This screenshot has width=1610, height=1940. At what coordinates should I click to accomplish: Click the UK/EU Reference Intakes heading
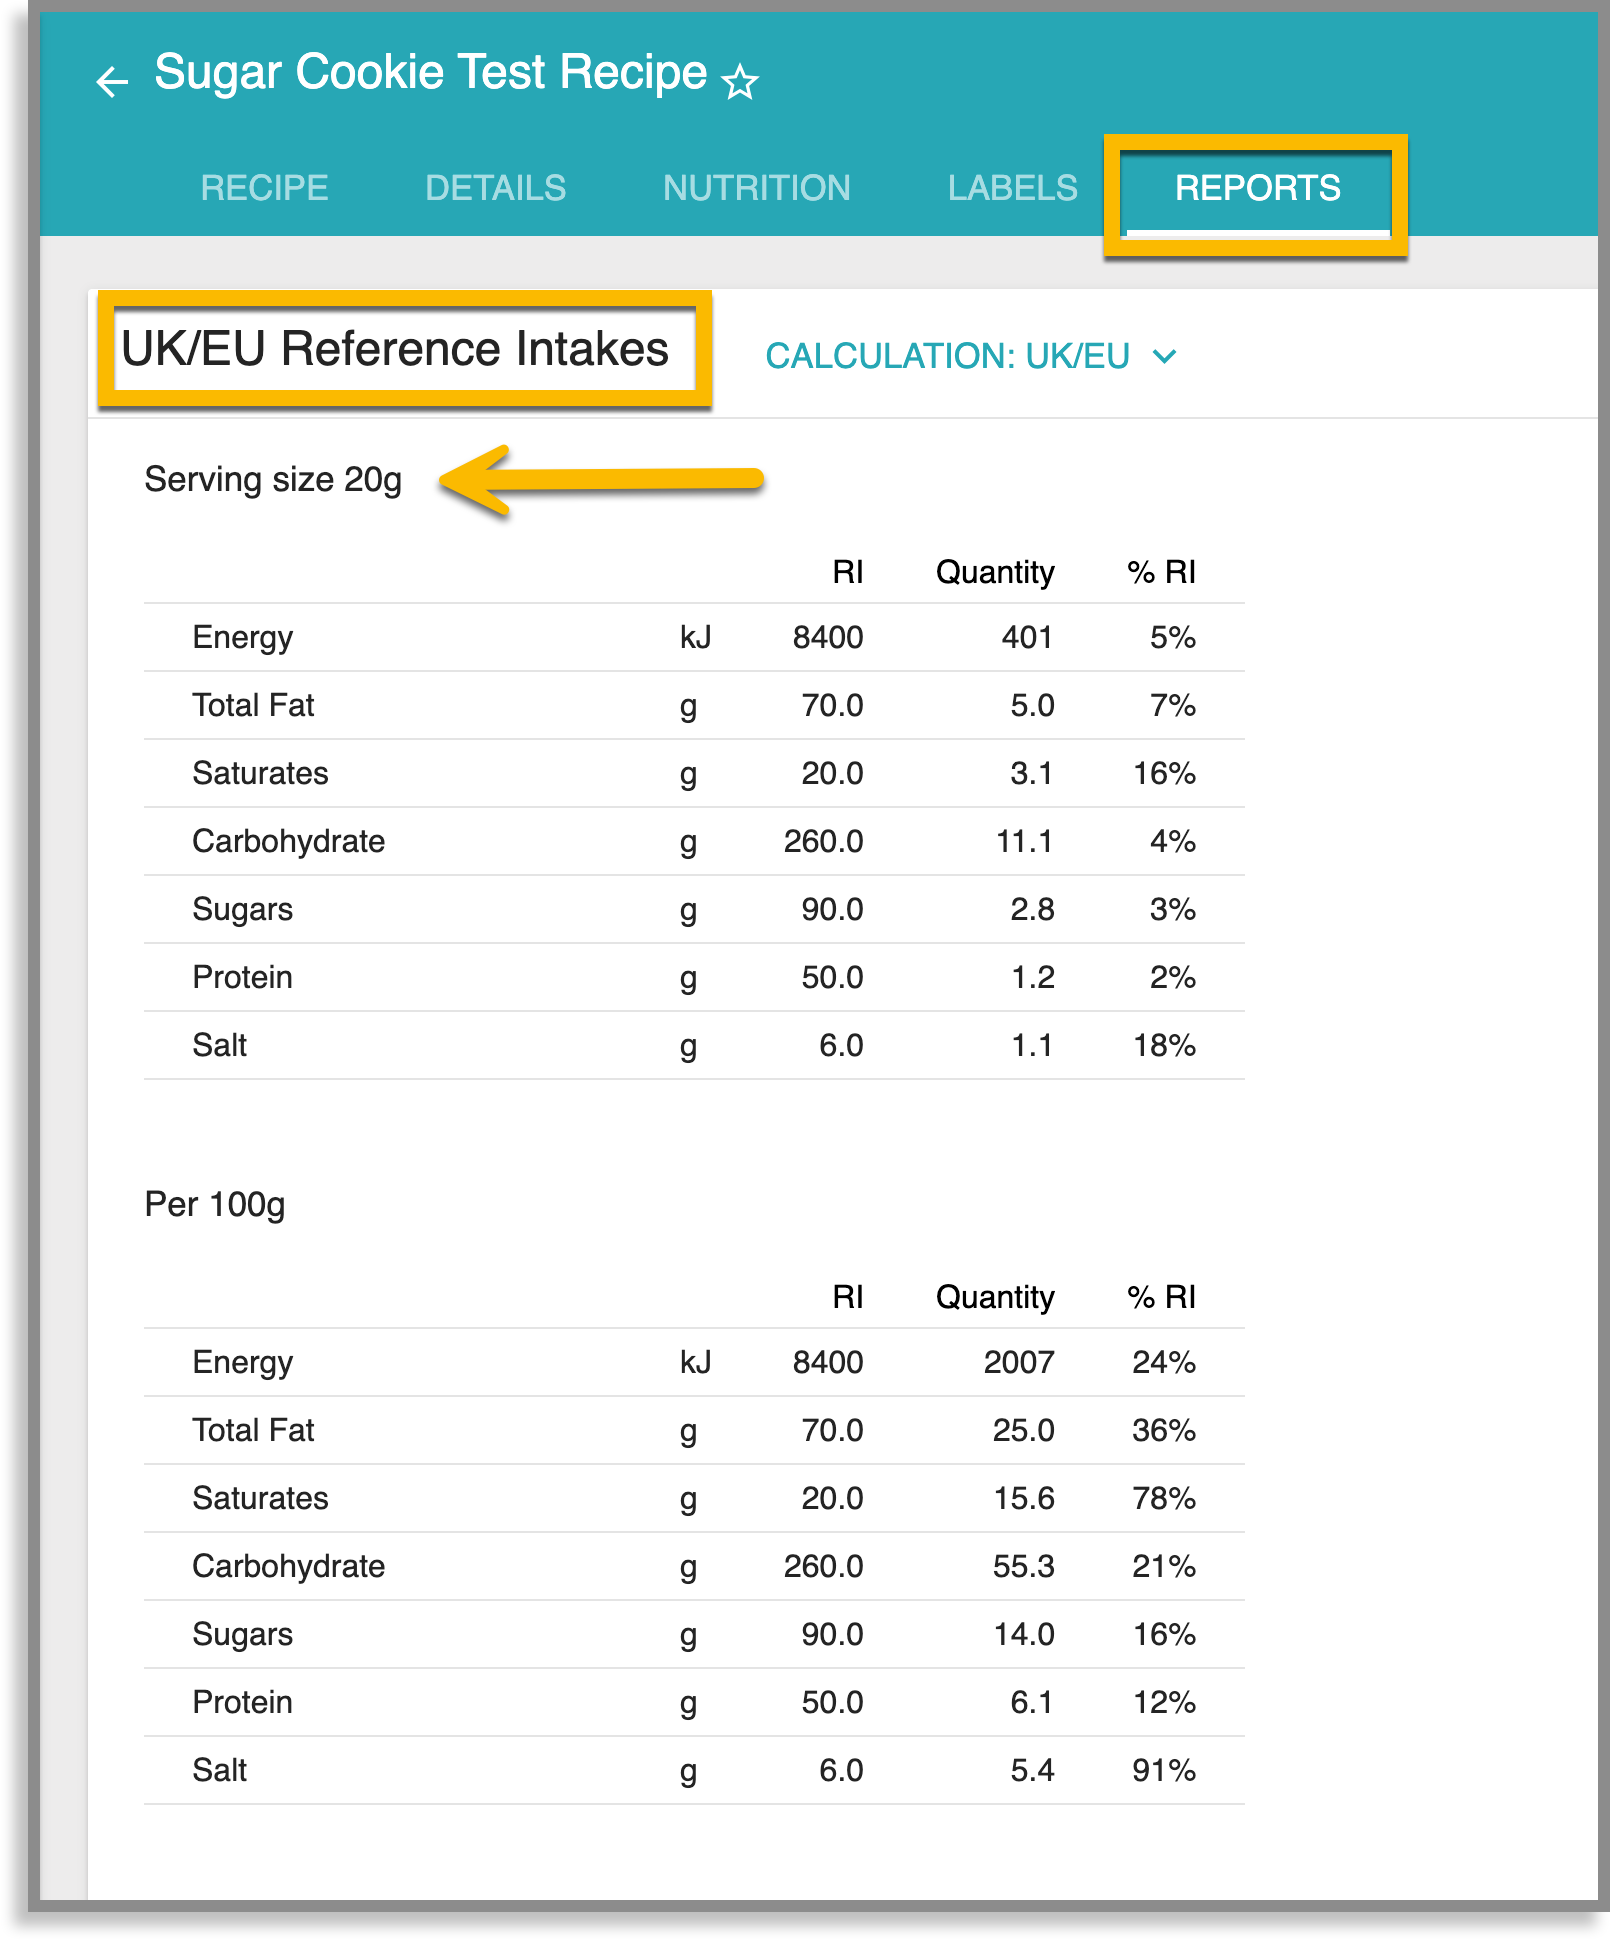click(395, 349)
